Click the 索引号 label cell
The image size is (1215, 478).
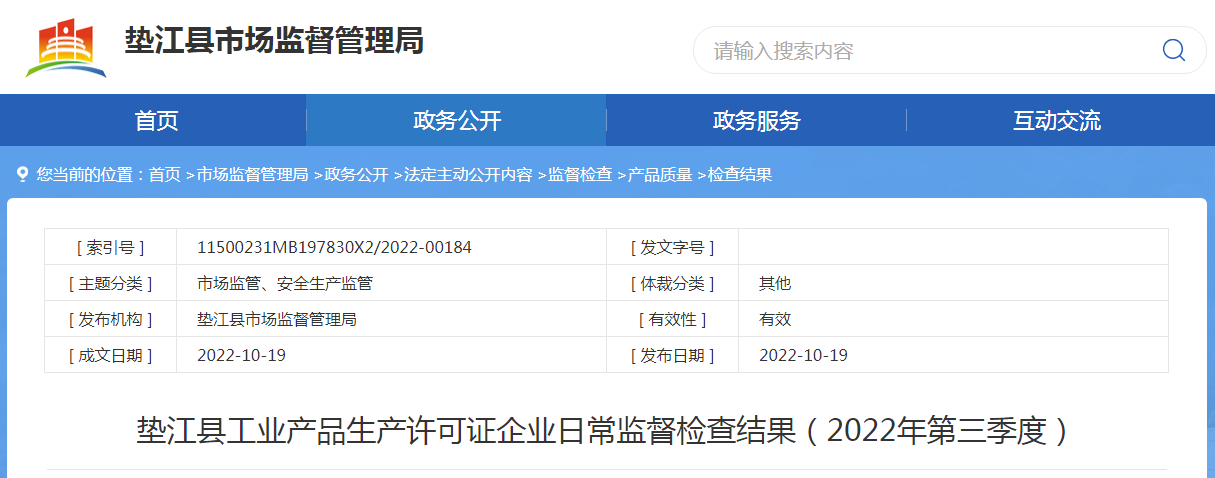point(110,247)
